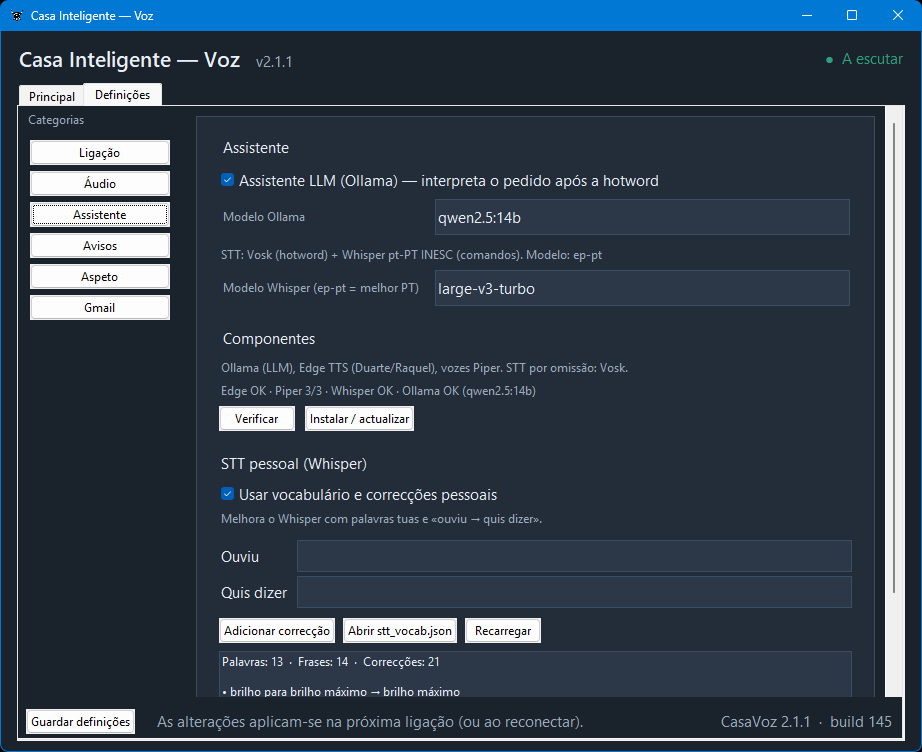Click the 'brilho para brilho máximo' correction entry
This screenshot has height=752, width=922.
click(x=341, y=691)
